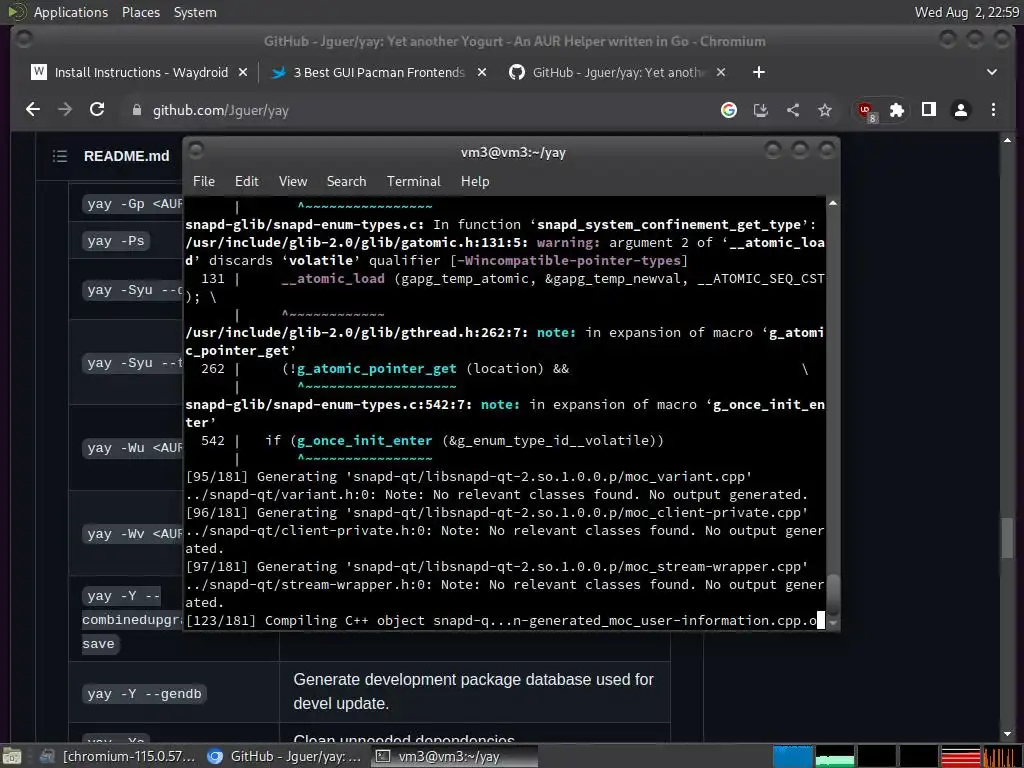Expand the tab search chevron
The image size is (1024, 768).
click(x=991, y=72)
